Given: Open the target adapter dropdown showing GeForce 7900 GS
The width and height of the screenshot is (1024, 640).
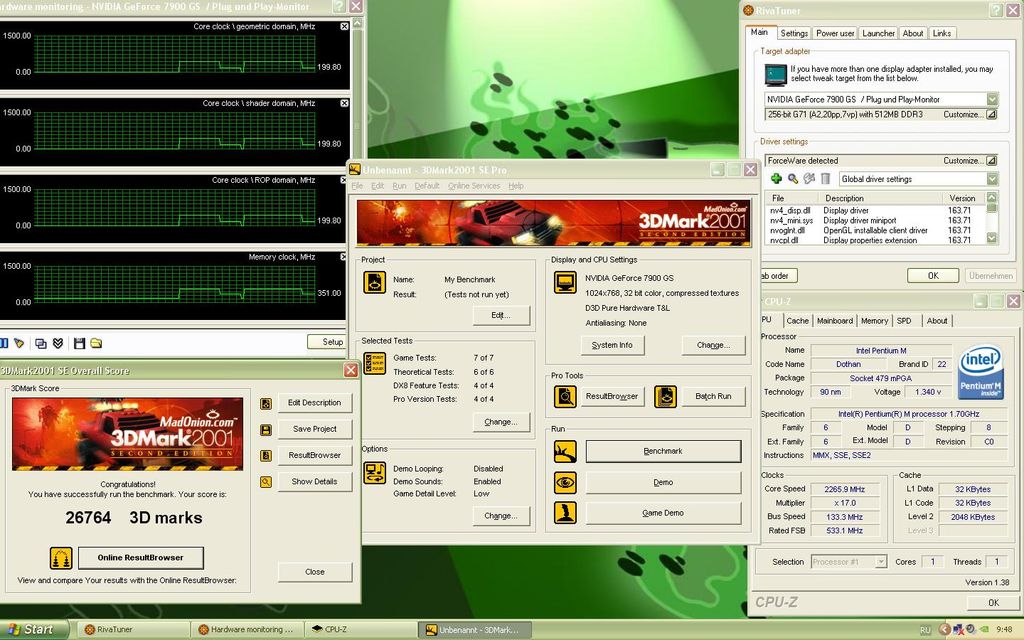Looking at the screenshot, I should click(992, 99).
